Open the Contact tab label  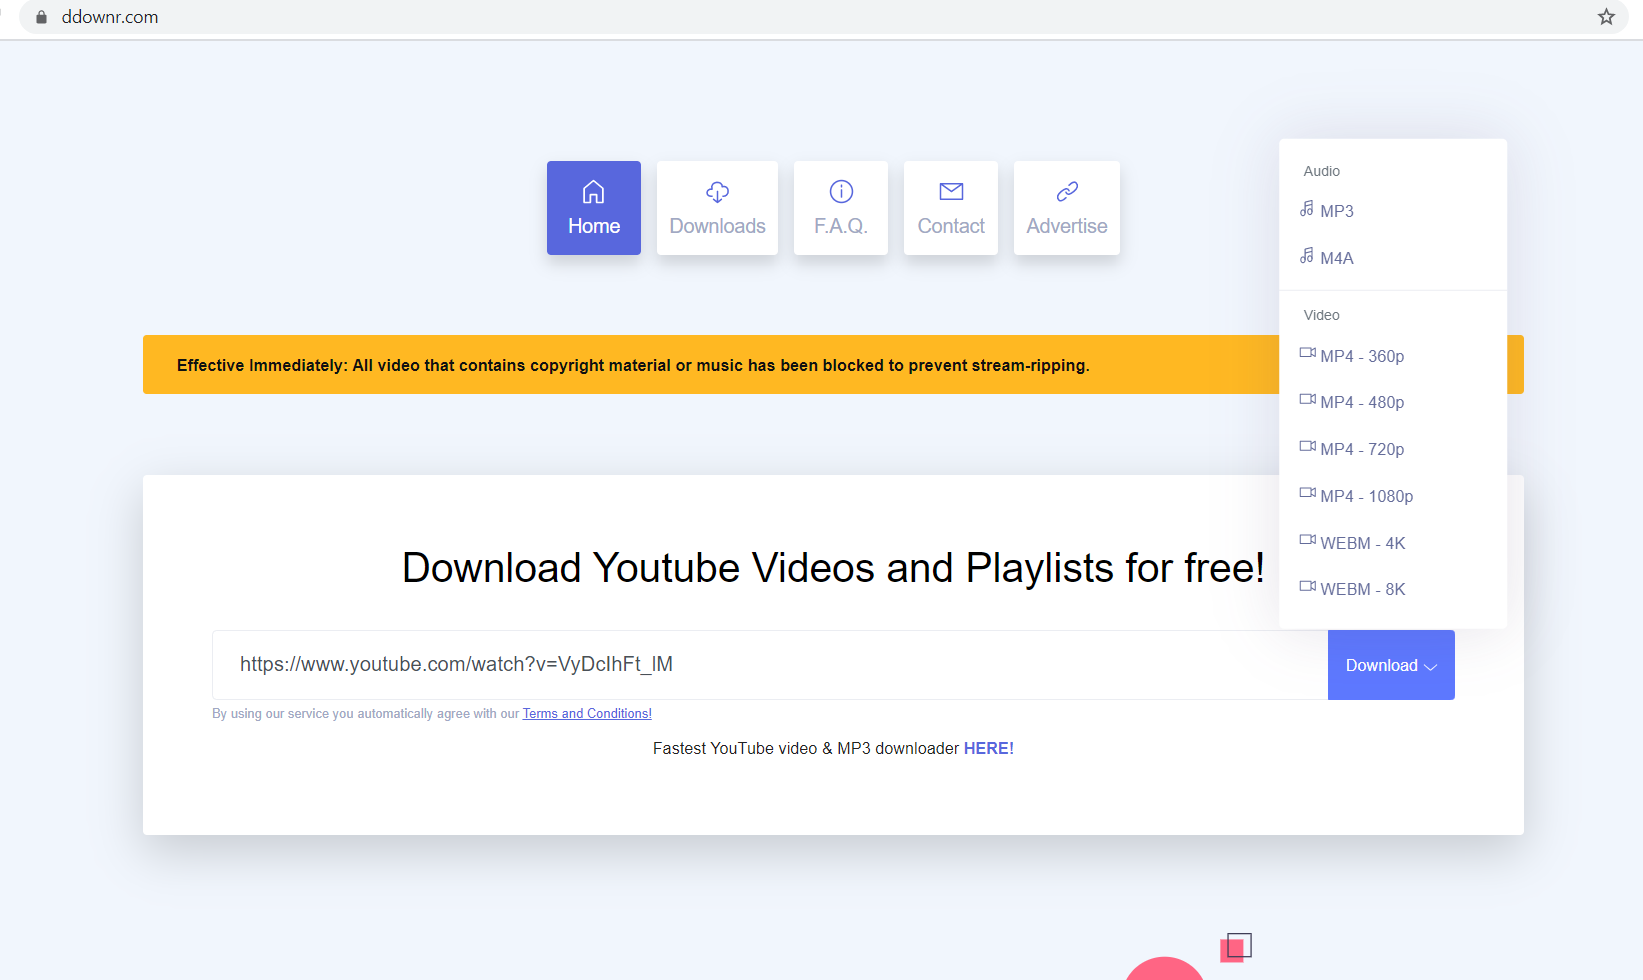pyautogui.click(x=951, y=226)
